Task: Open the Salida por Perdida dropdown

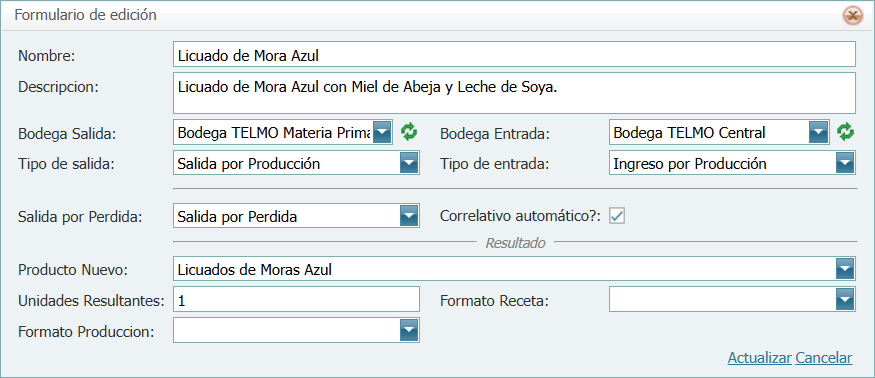Action: click(409, 217)
